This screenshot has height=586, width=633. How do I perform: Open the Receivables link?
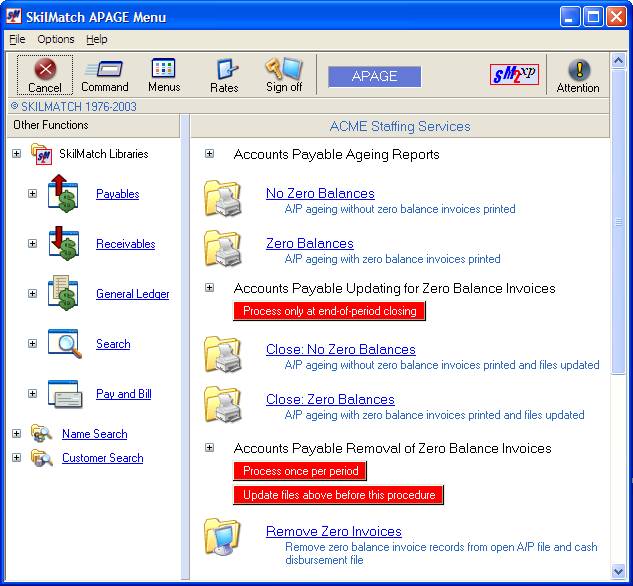[126, 244]
